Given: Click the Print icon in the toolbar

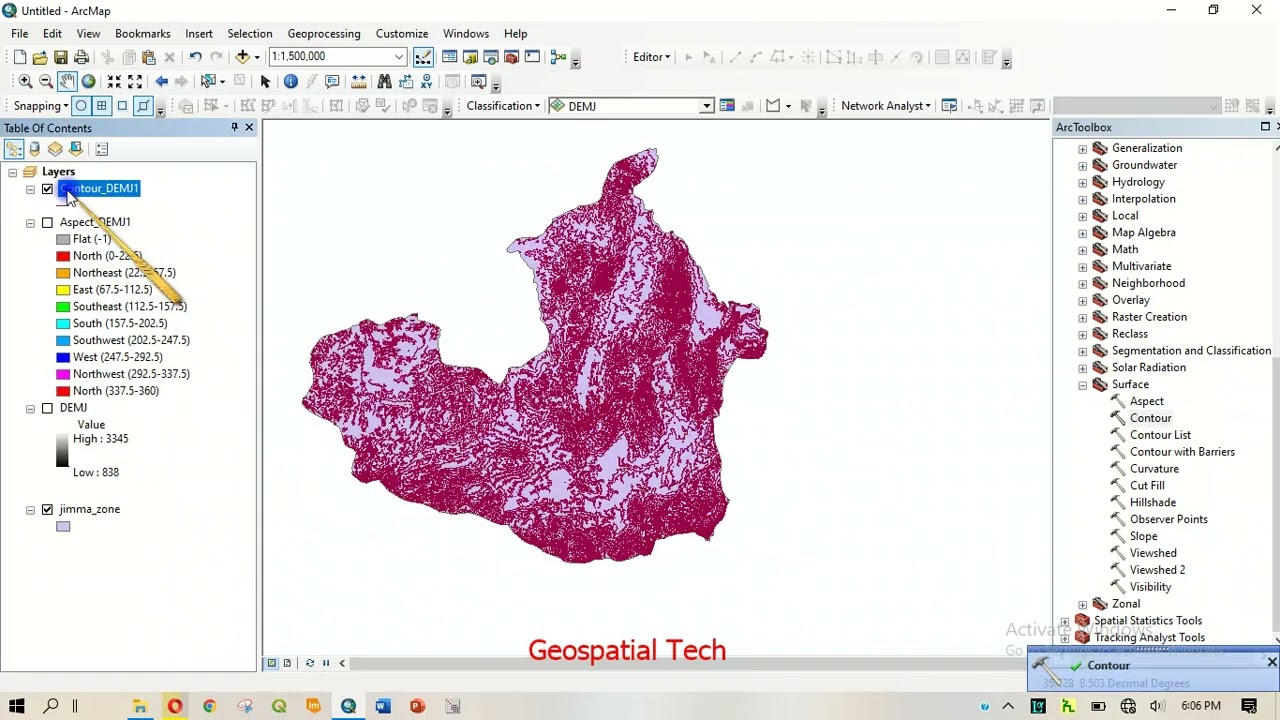Looking at the screenshot, I should pyautogui.click(x=81, y=57).
